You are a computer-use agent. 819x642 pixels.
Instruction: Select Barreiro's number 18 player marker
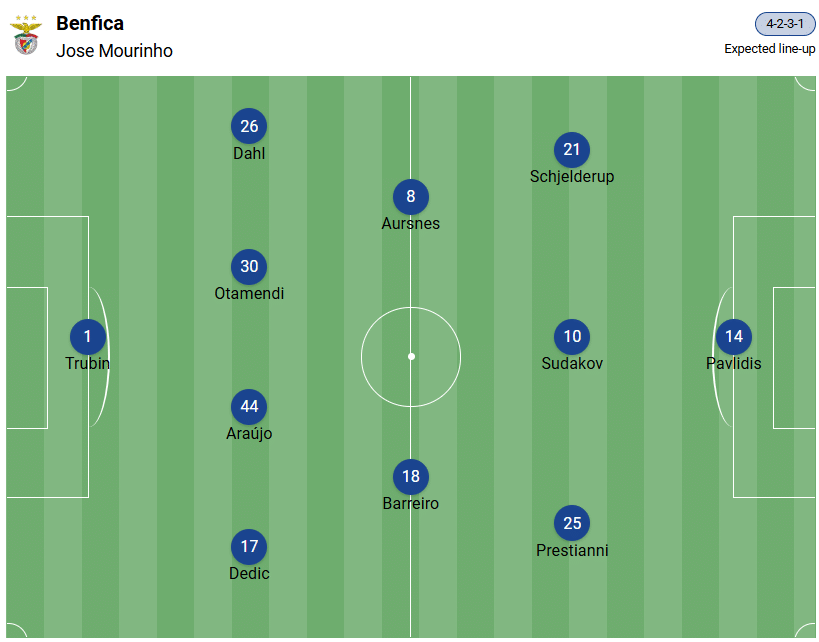(x=411, y=477)
